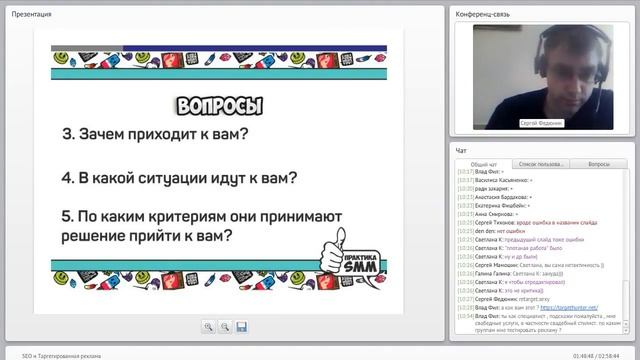Image resolution: width=640 pixels, height=360 pixels.
Task: Click the chat scrollbar thumb
Action: 627,299
